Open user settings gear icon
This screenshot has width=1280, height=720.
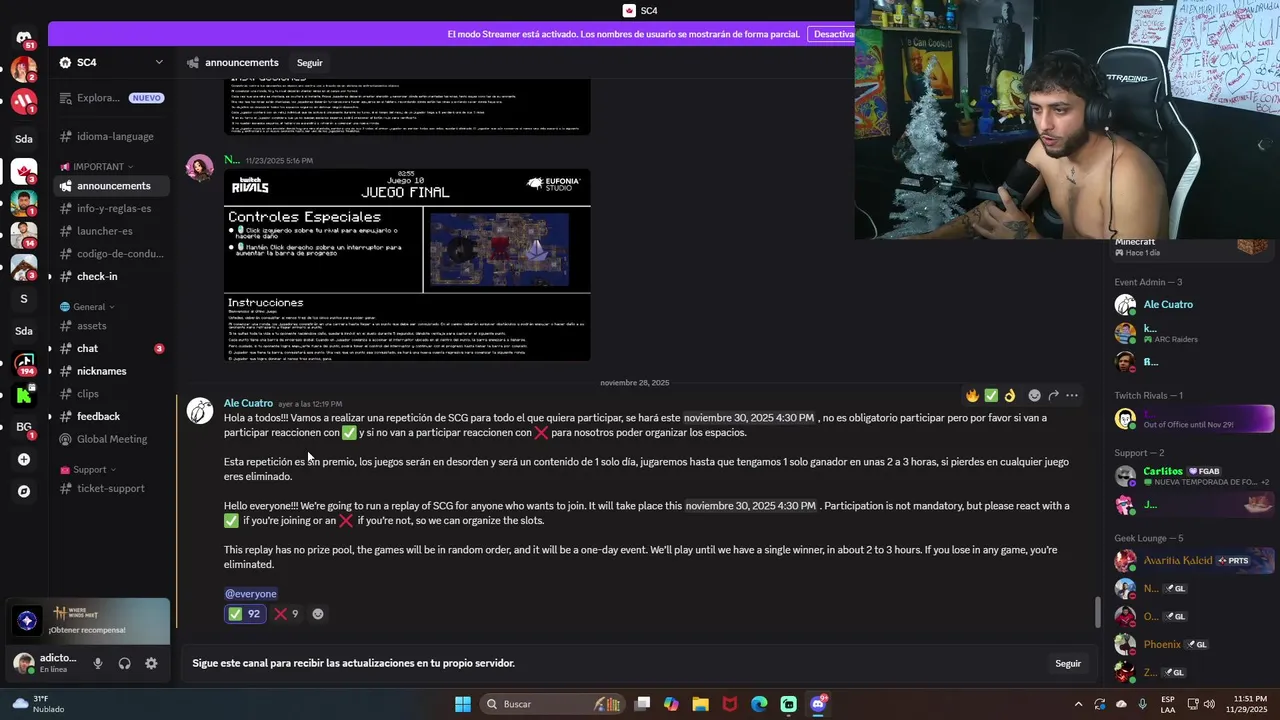point(151,663)
